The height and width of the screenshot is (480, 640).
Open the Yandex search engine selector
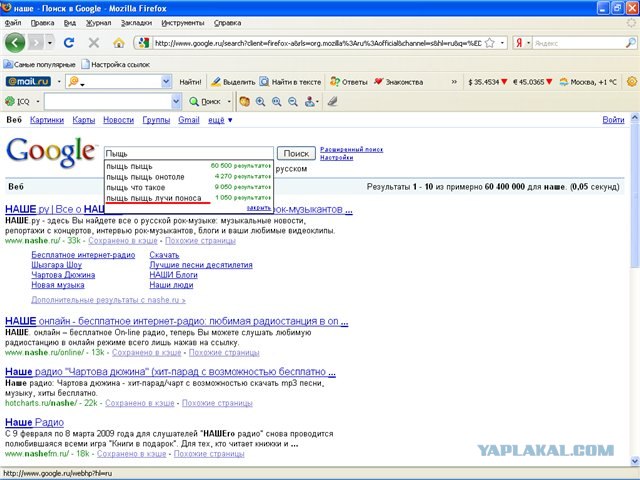(522, 43)
